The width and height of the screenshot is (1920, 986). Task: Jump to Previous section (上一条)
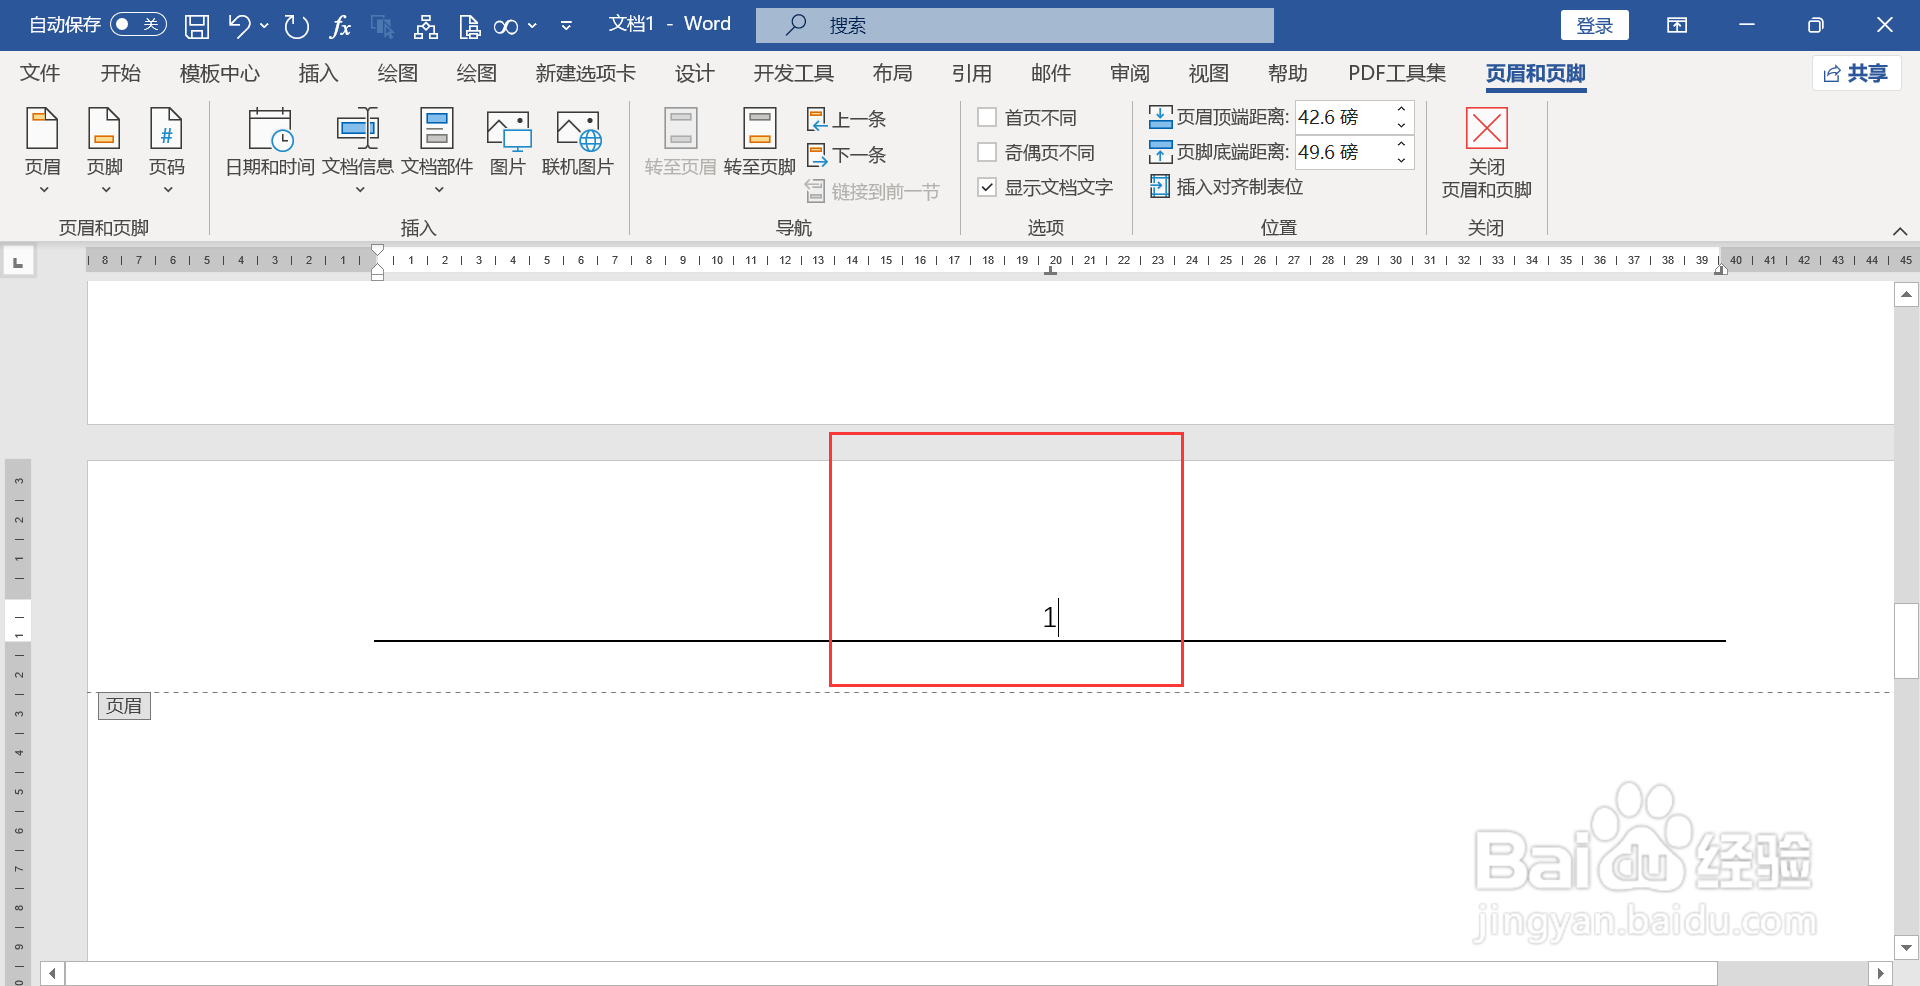[x=846, y=119]
